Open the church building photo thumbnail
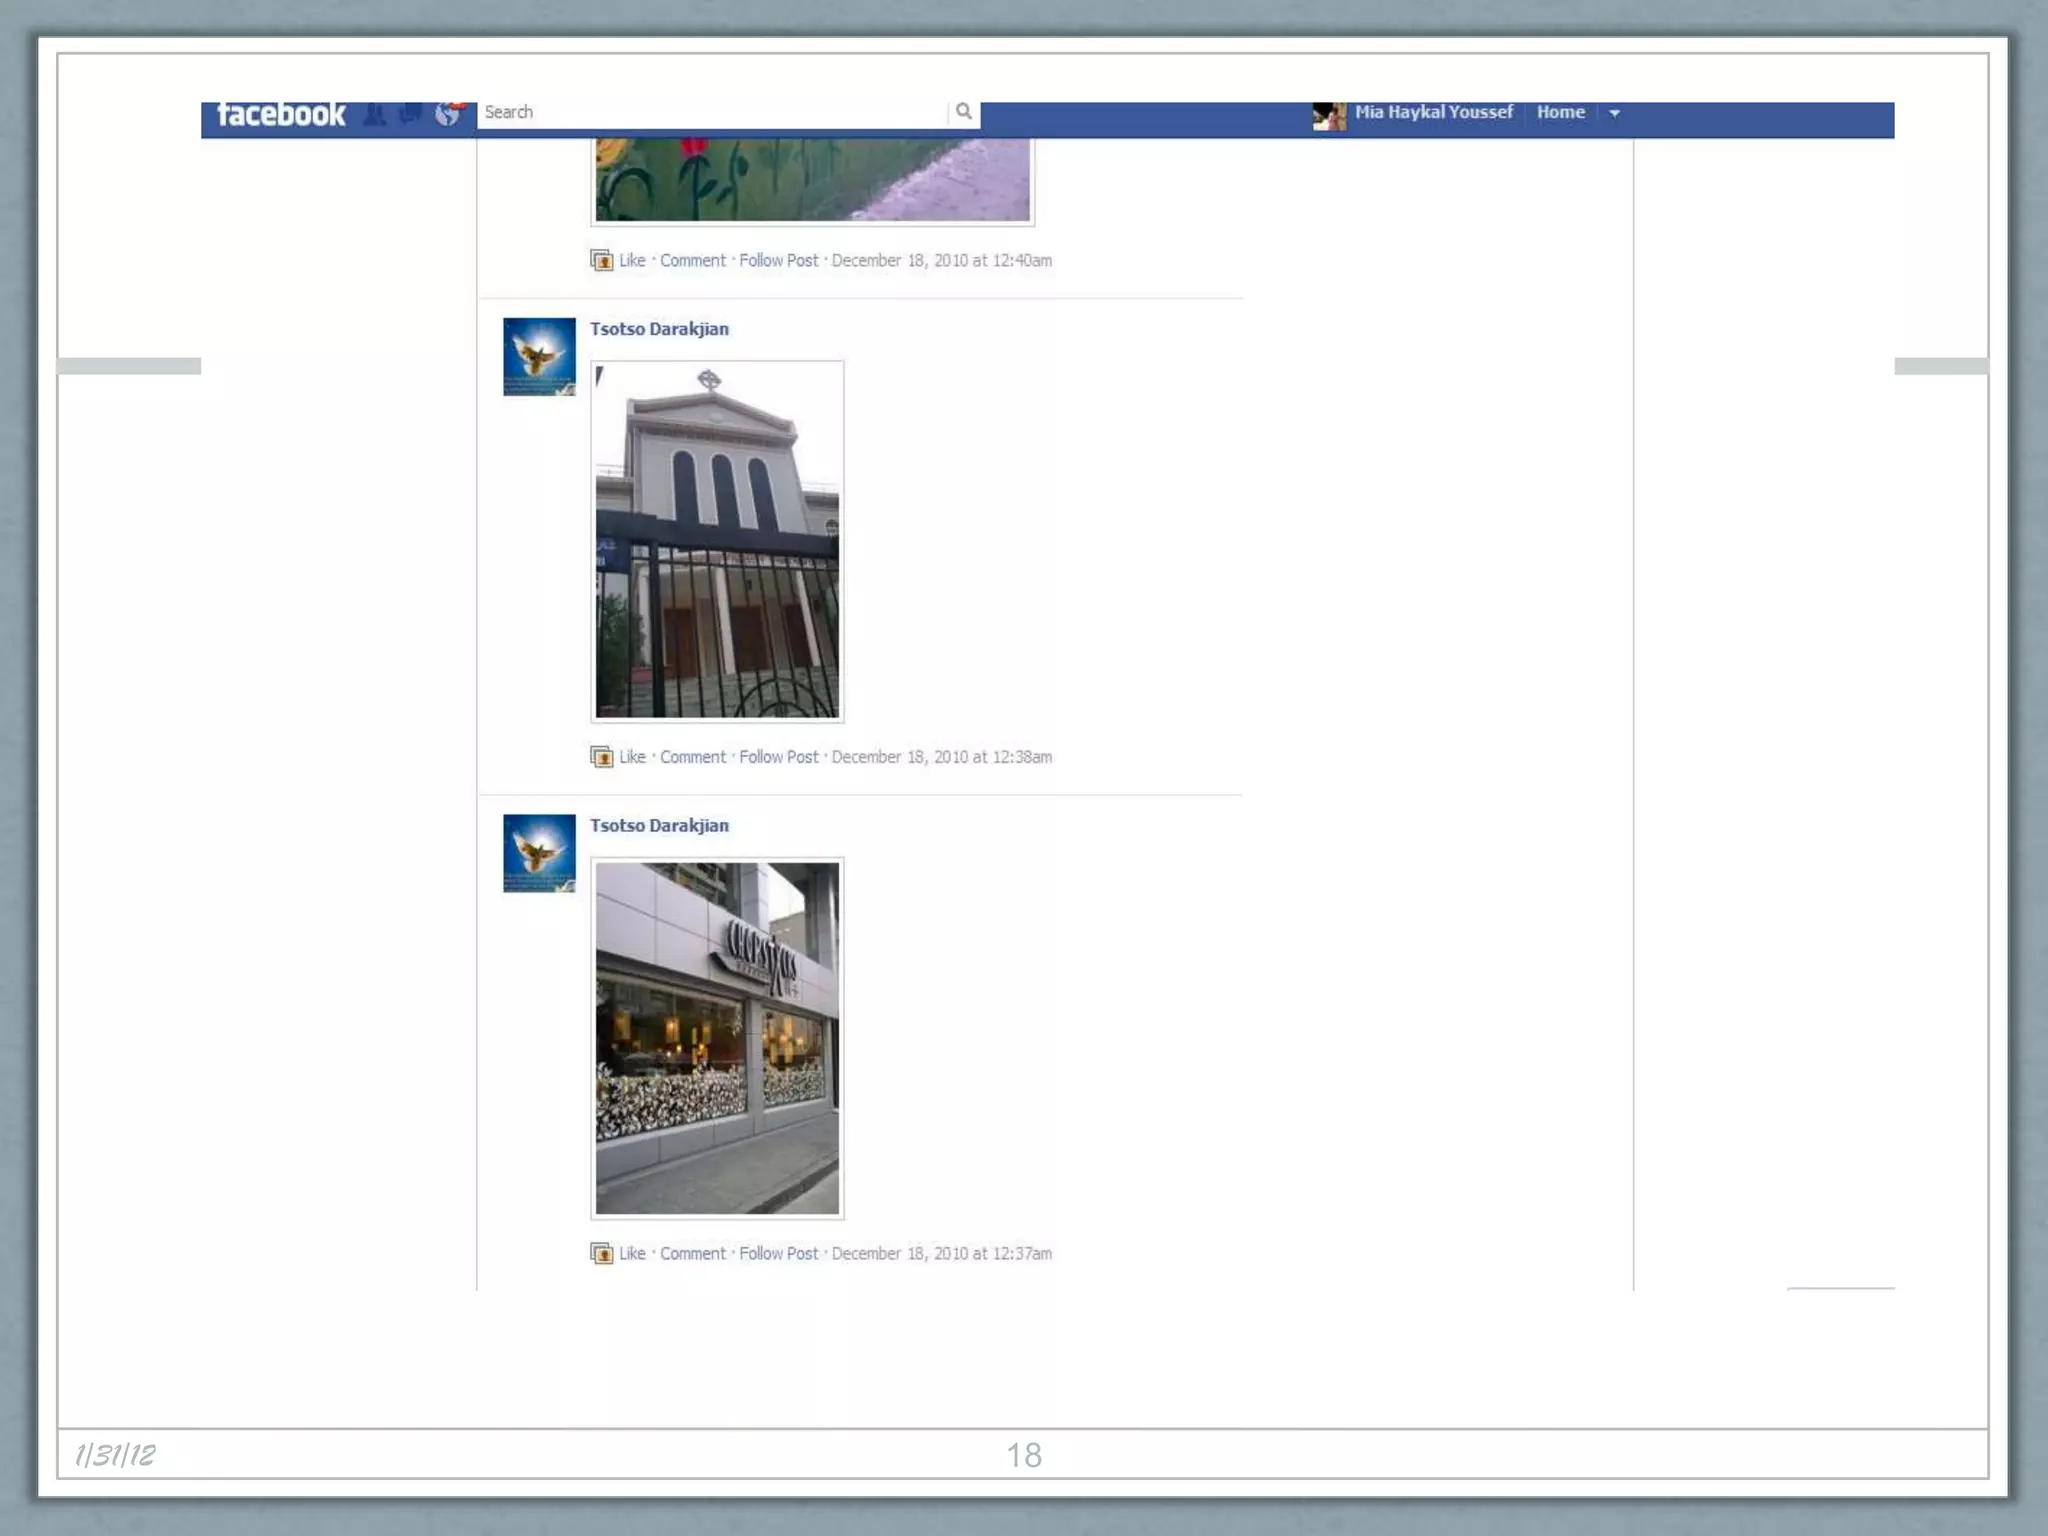 (717, 541)
